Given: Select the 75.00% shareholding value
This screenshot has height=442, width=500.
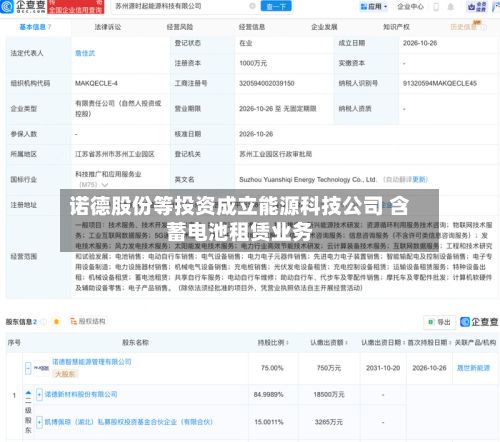Looking at the screenshot, I should tap(272, 368).
